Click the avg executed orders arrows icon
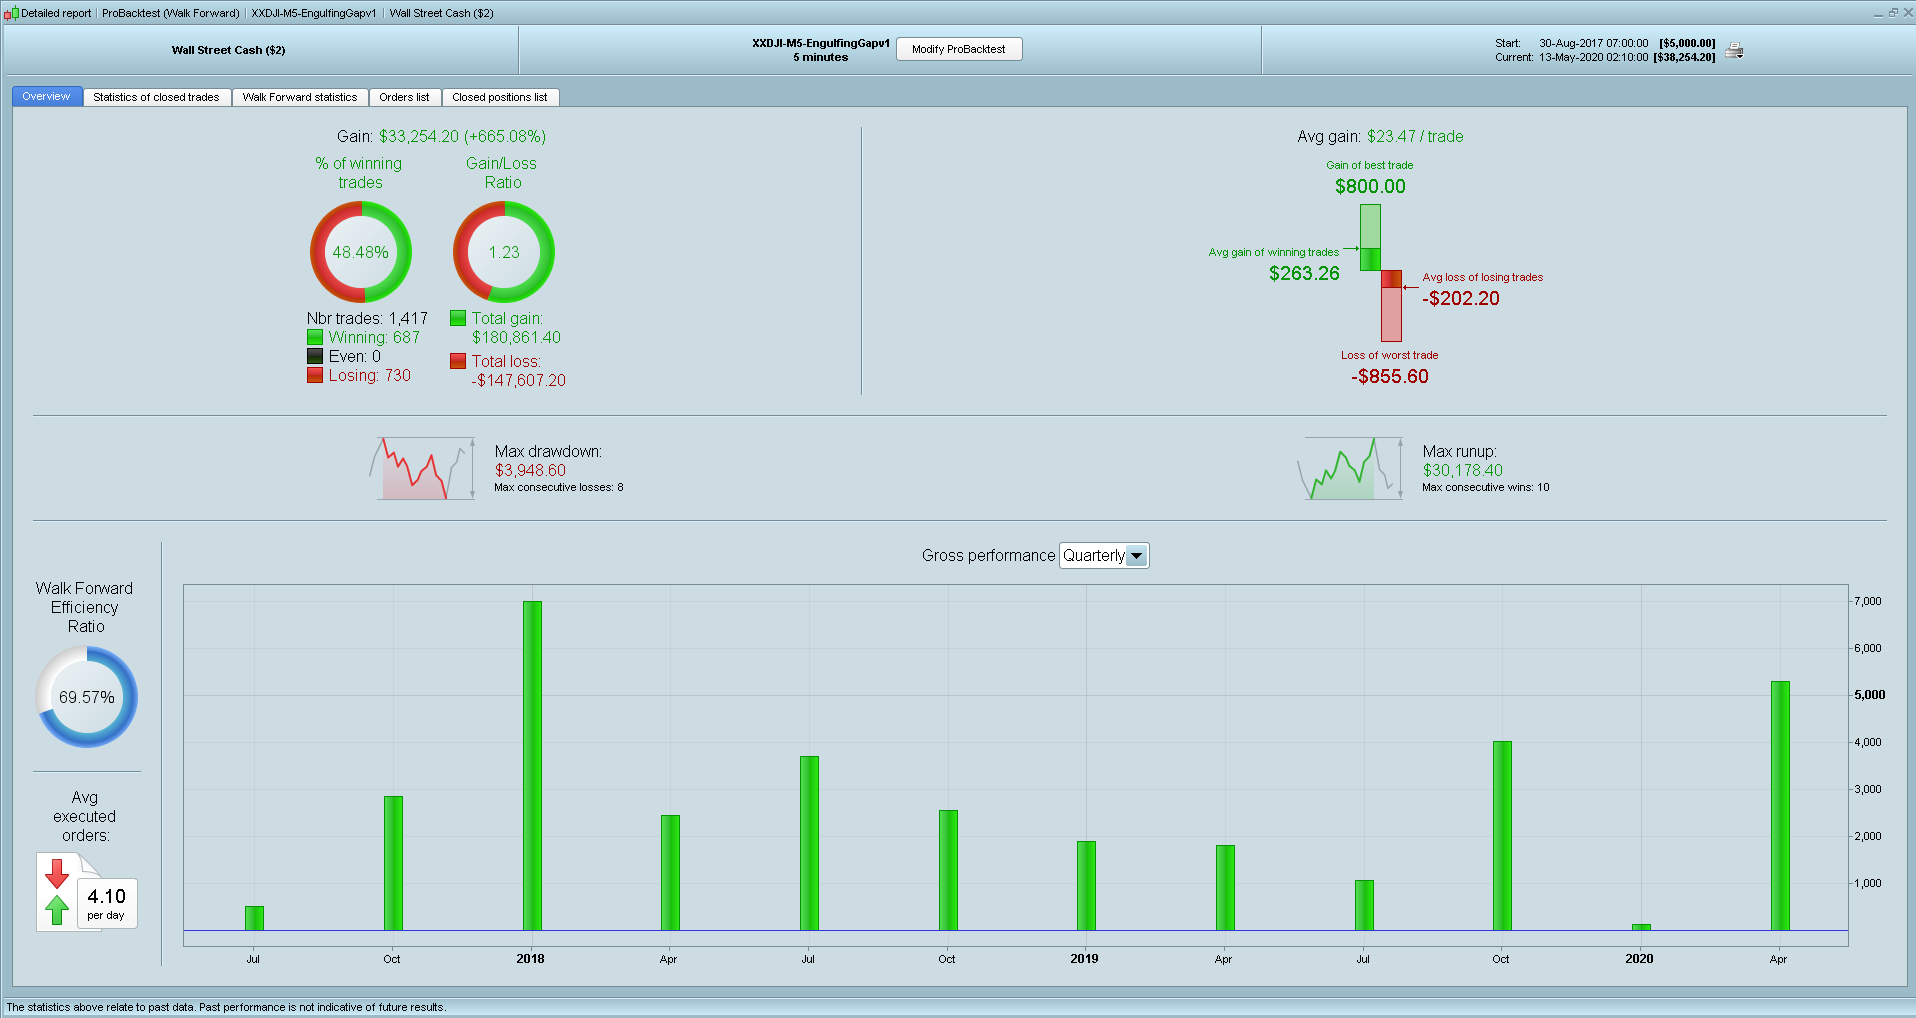The height and width of the screenshot is (1018, 1916). 57,891
